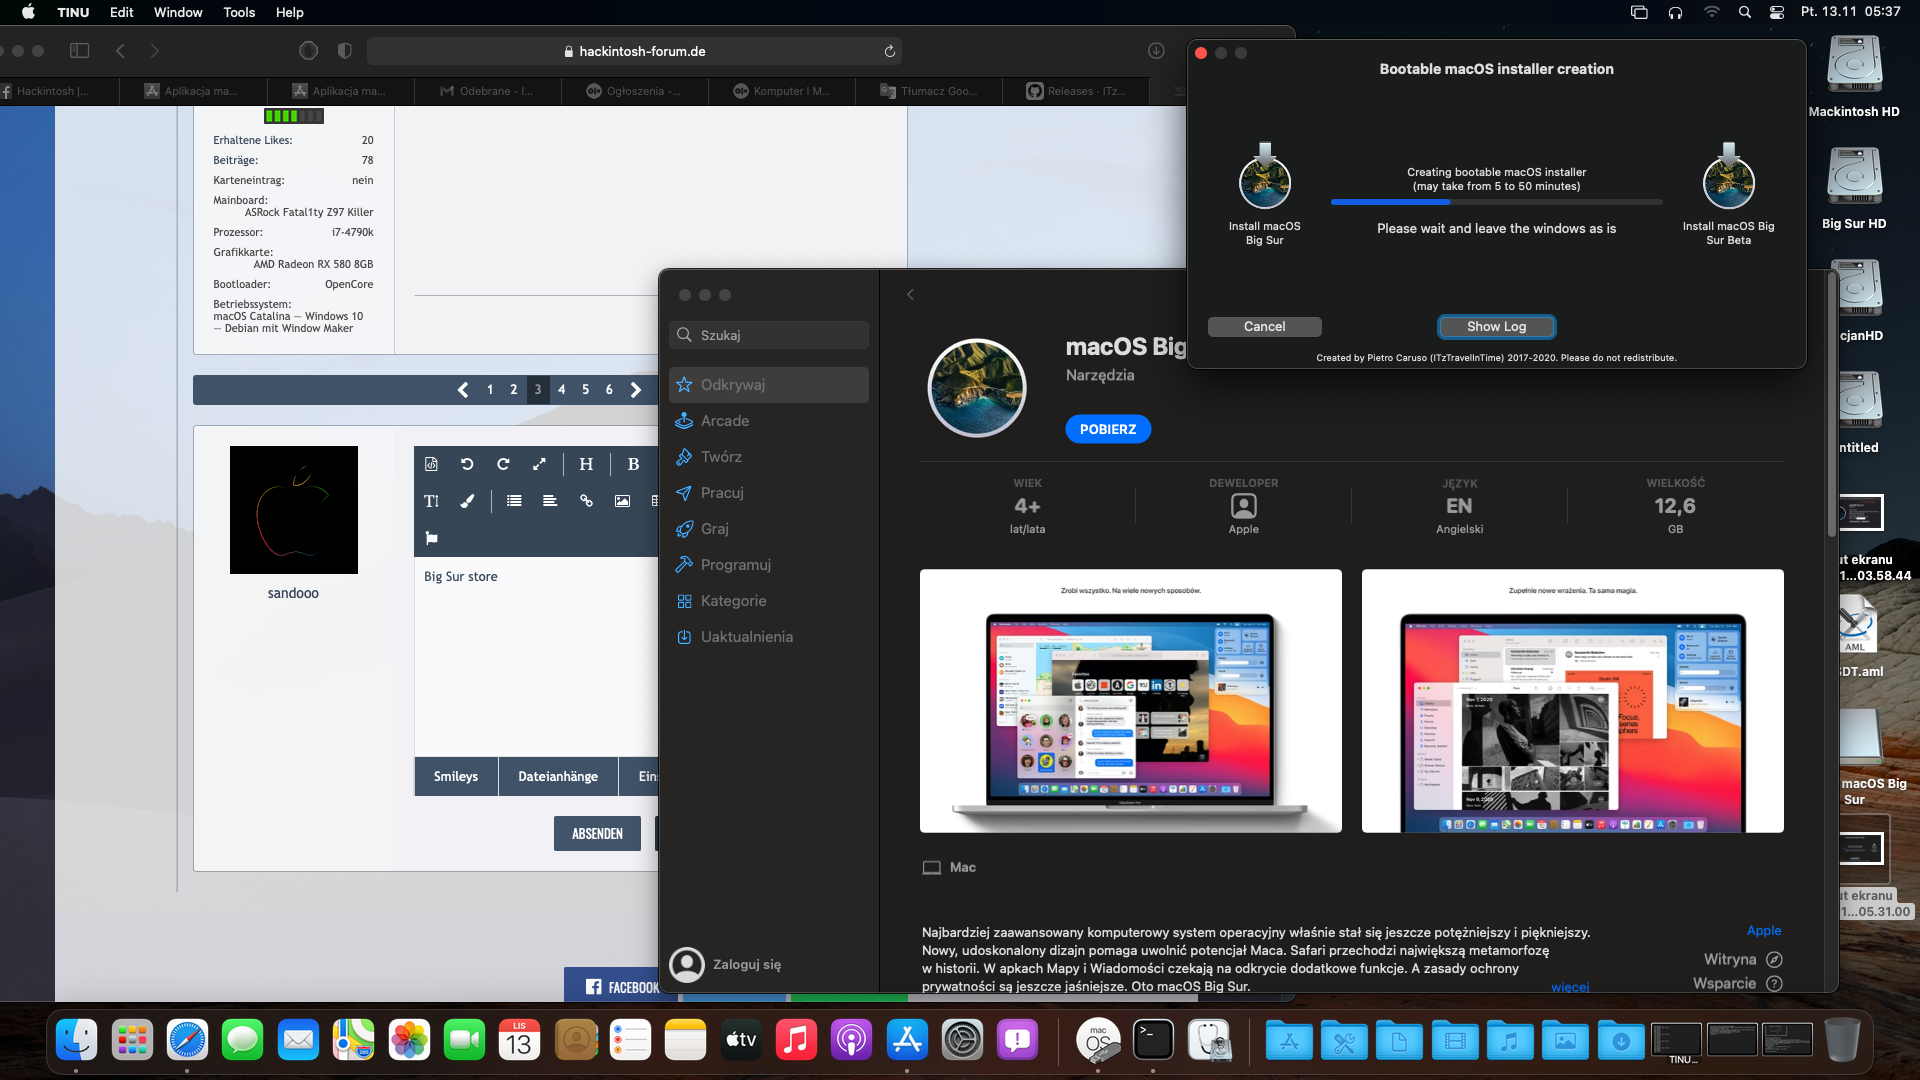Screen dimensions: 1920x1080
Task: Toggle source code view in editor
Action: click(431, 464)
